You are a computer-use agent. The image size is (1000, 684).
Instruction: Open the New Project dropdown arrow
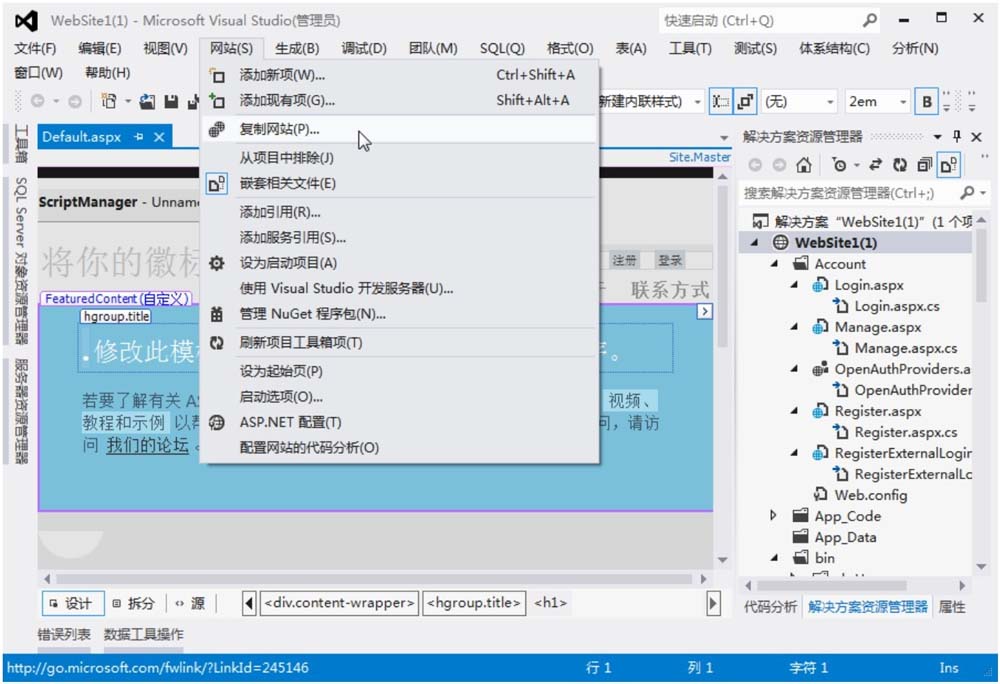[x=128, y=101]
